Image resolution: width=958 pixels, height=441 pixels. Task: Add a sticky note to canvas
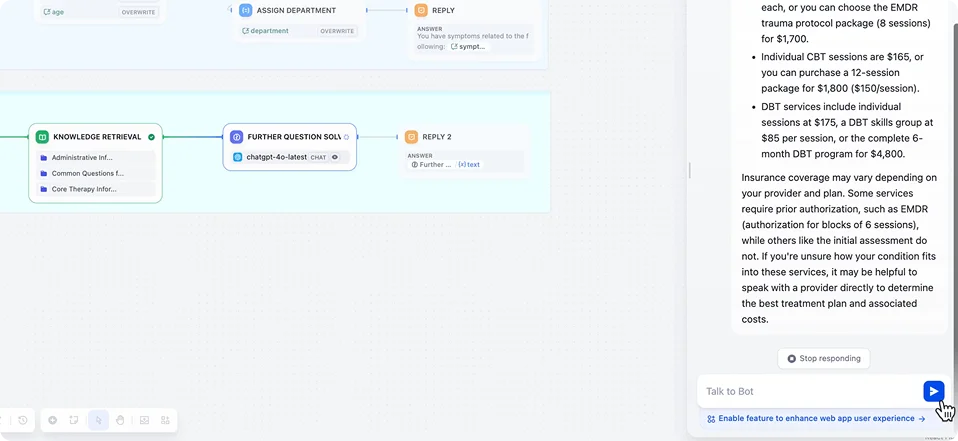pyautogui.click(x=74, y=420)
